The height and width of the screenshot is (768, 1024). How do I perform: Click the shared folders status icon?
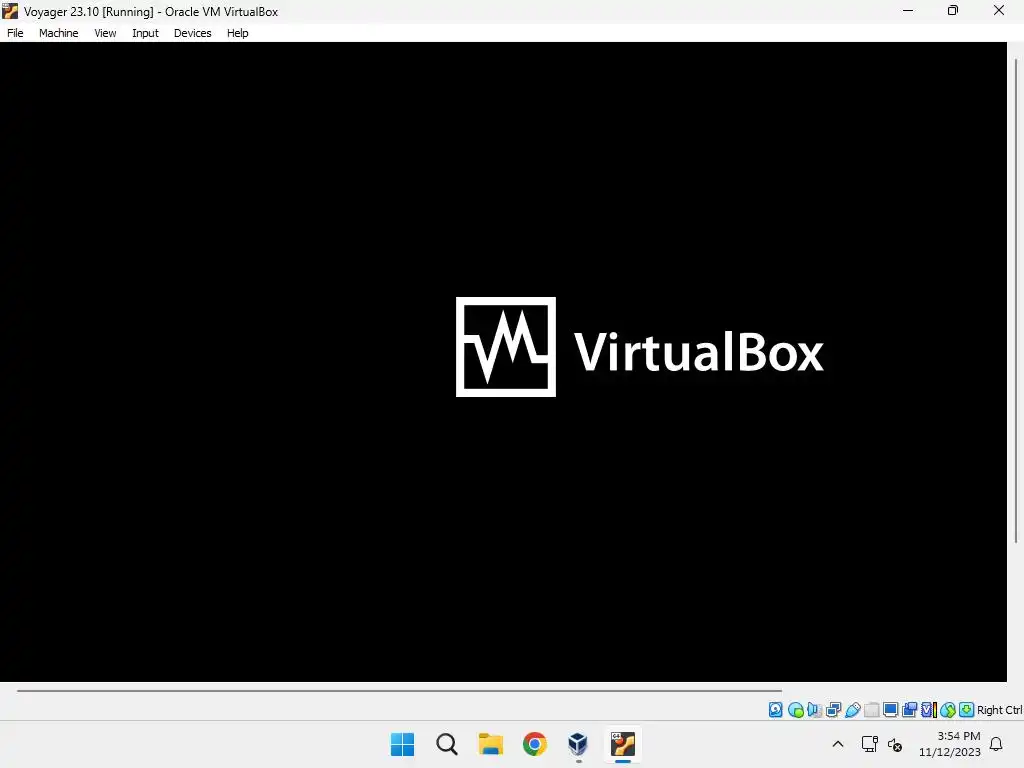(871, 710)
